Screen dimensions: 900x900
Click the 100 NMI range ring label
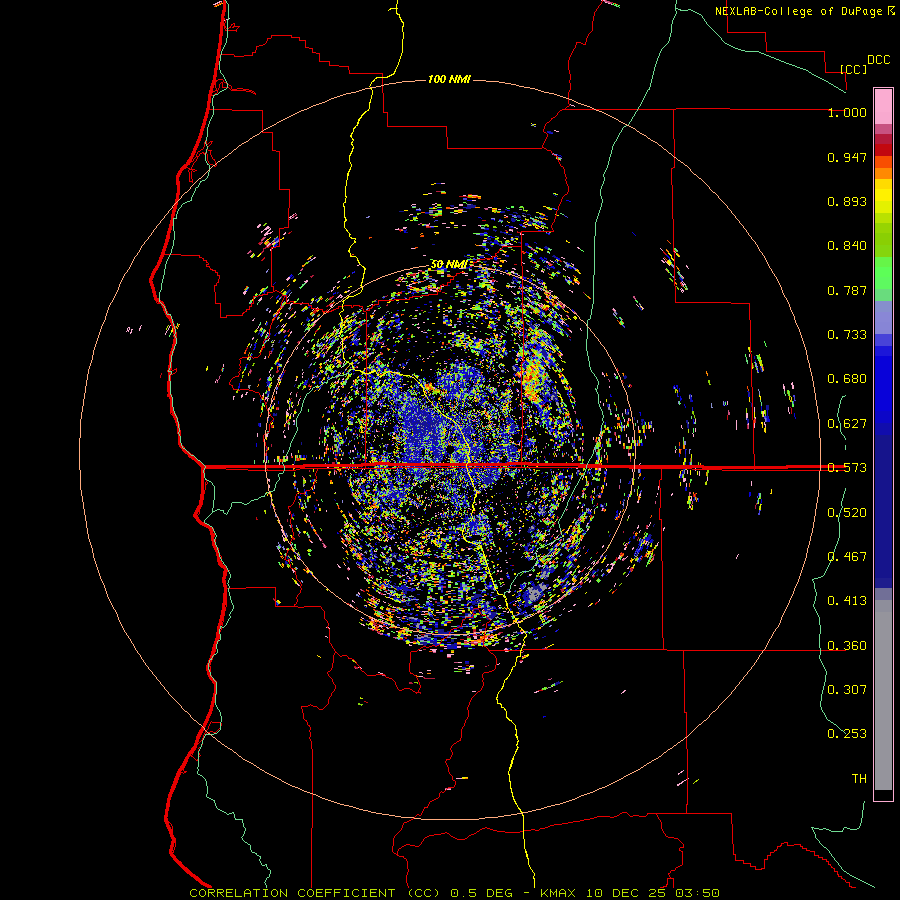[449, 79]
